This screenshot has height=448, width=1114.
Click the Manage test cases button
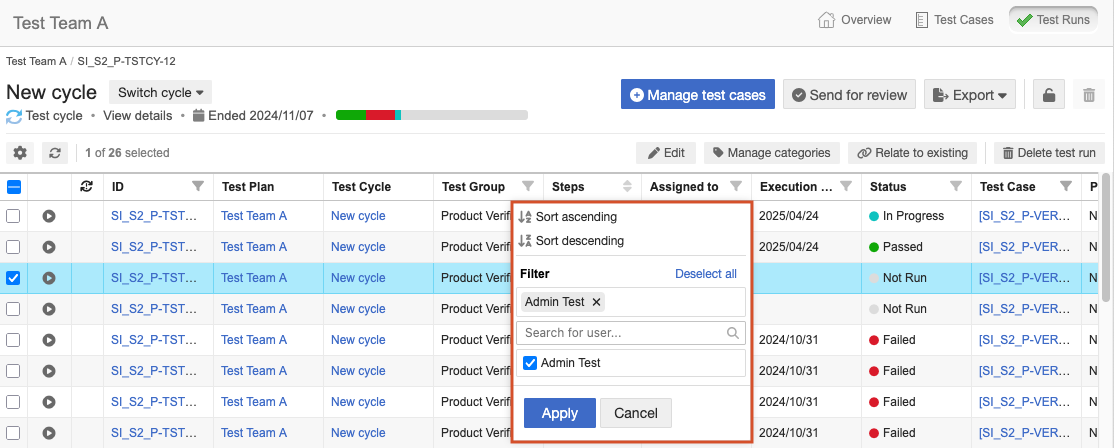[698, 94]
